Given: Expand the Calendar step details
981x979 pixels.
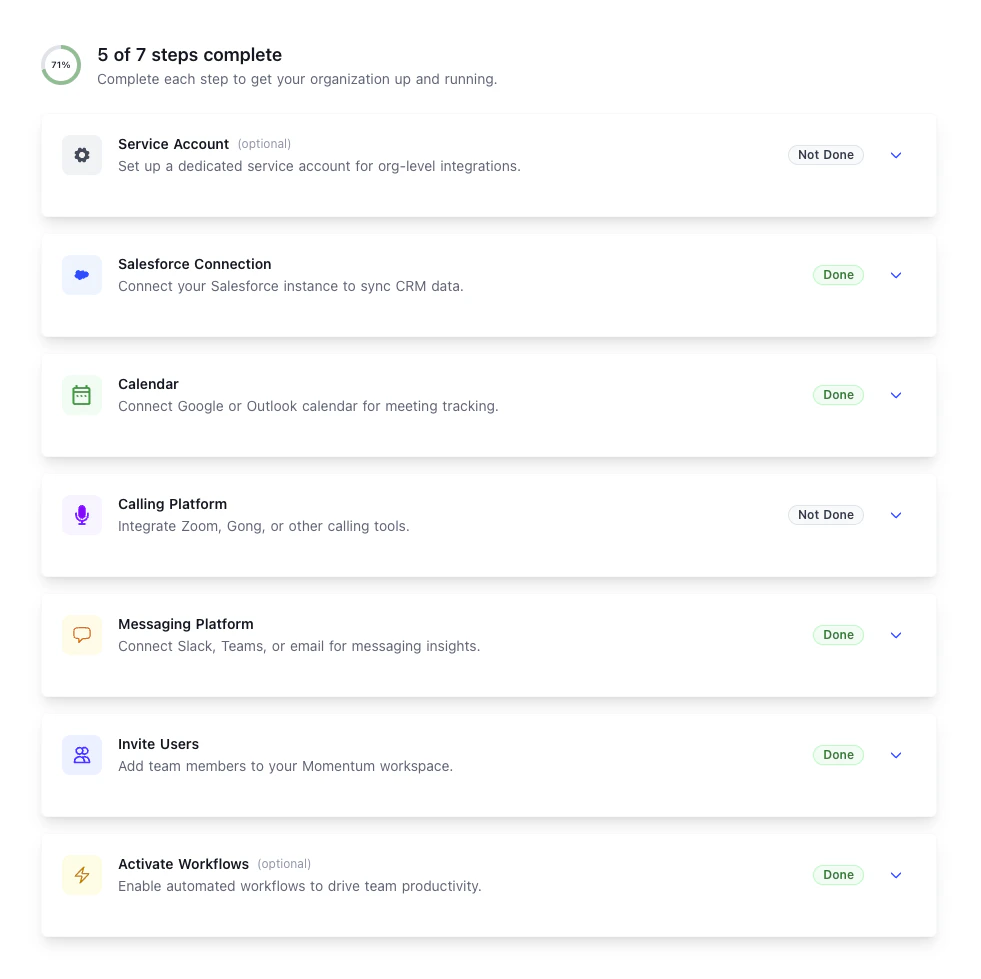Looking at the screenshot, I should [895, 394].
